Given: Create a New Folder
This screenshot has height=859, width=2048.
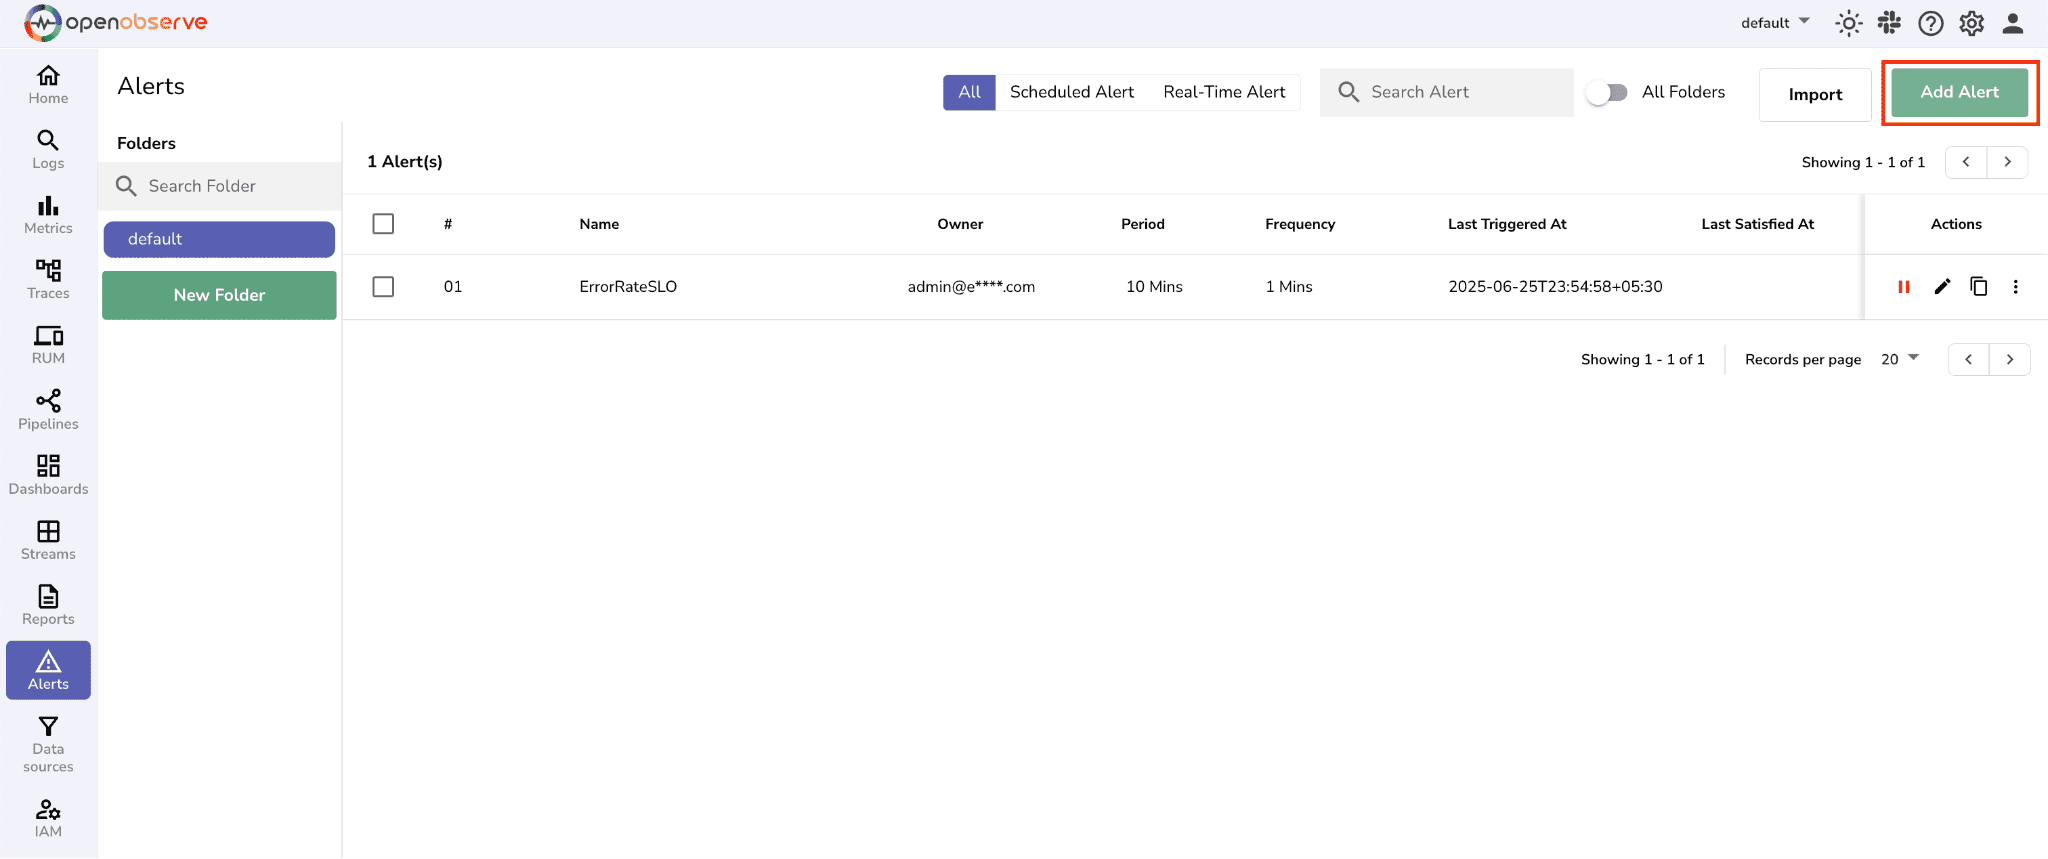Looking at the screenshot, I should [x=219, y=295].
